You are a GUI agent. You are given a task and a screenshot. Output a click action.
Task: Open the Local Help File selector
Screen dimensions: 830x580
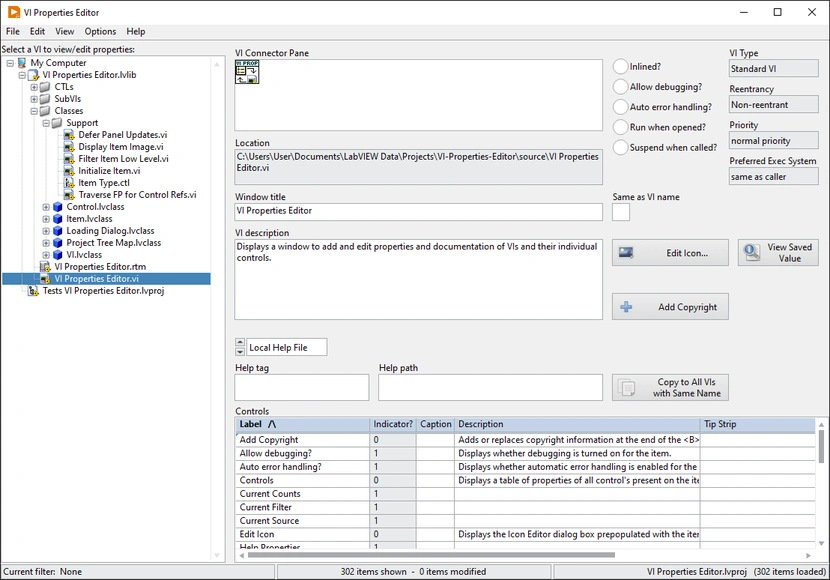pyautogui.click(x=286, y=348)
